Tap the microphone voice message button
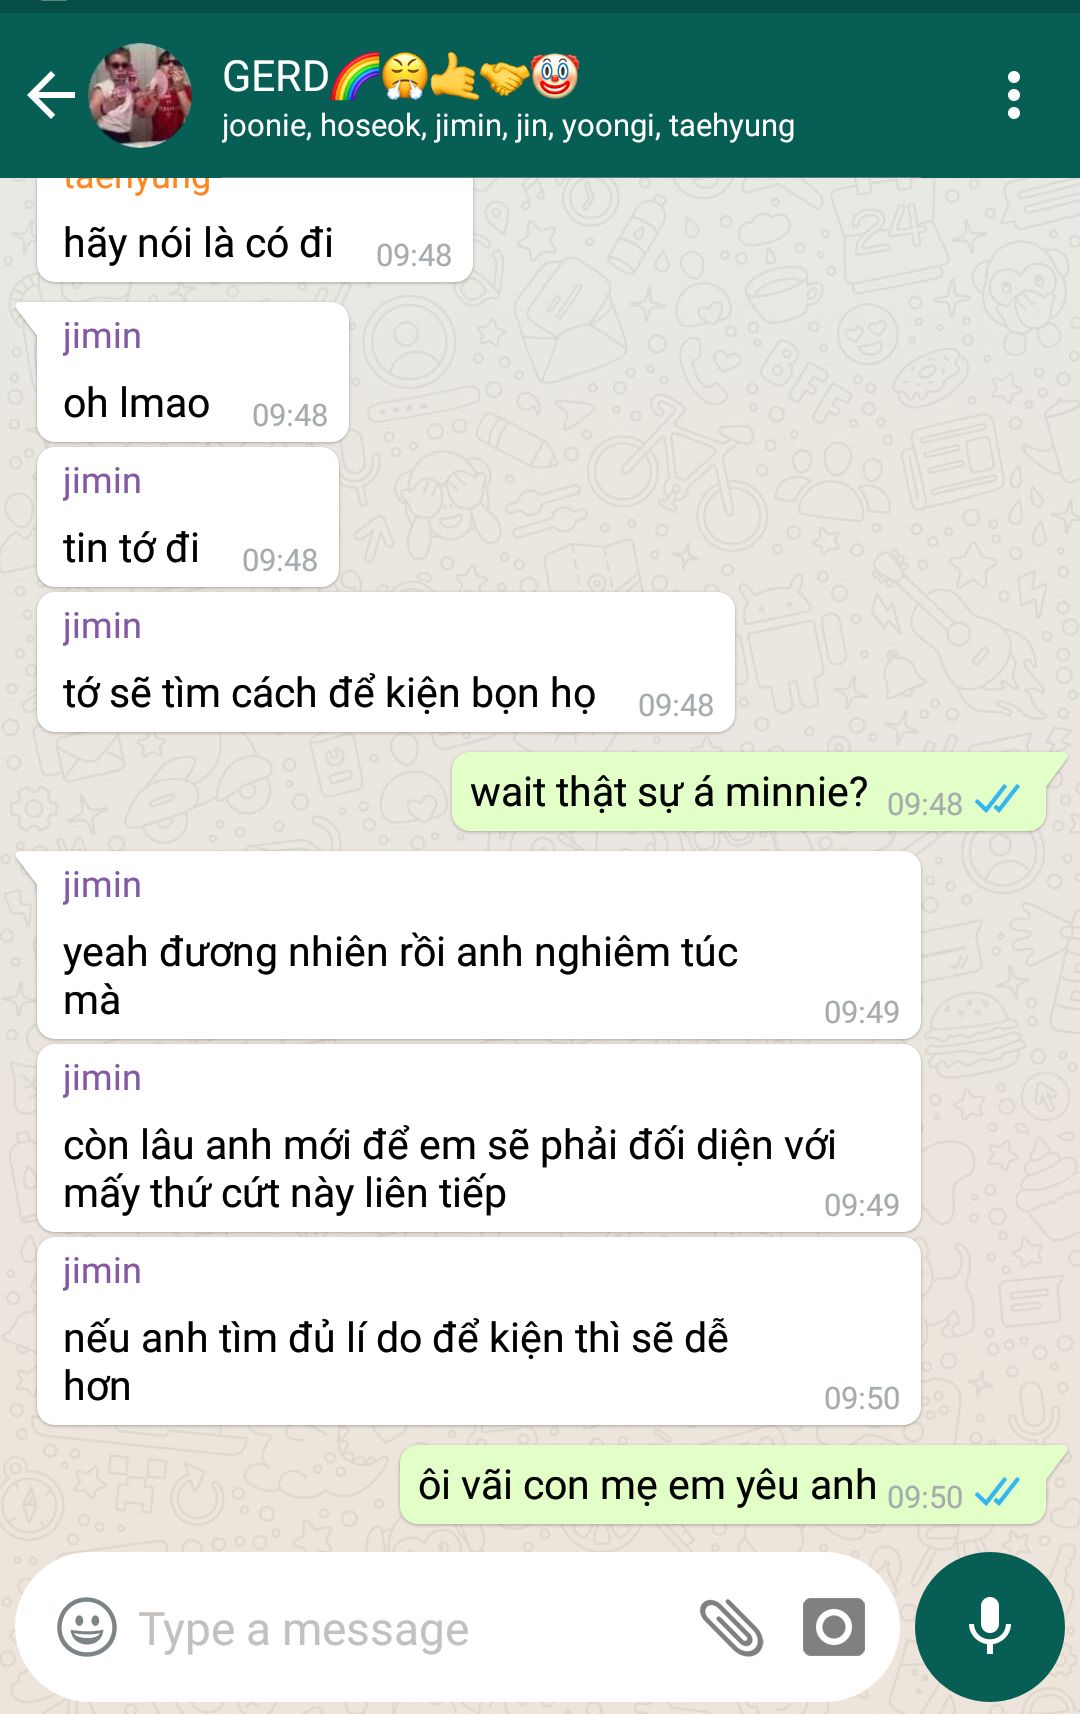The image size is (1080, 1714). point(990,1627)
